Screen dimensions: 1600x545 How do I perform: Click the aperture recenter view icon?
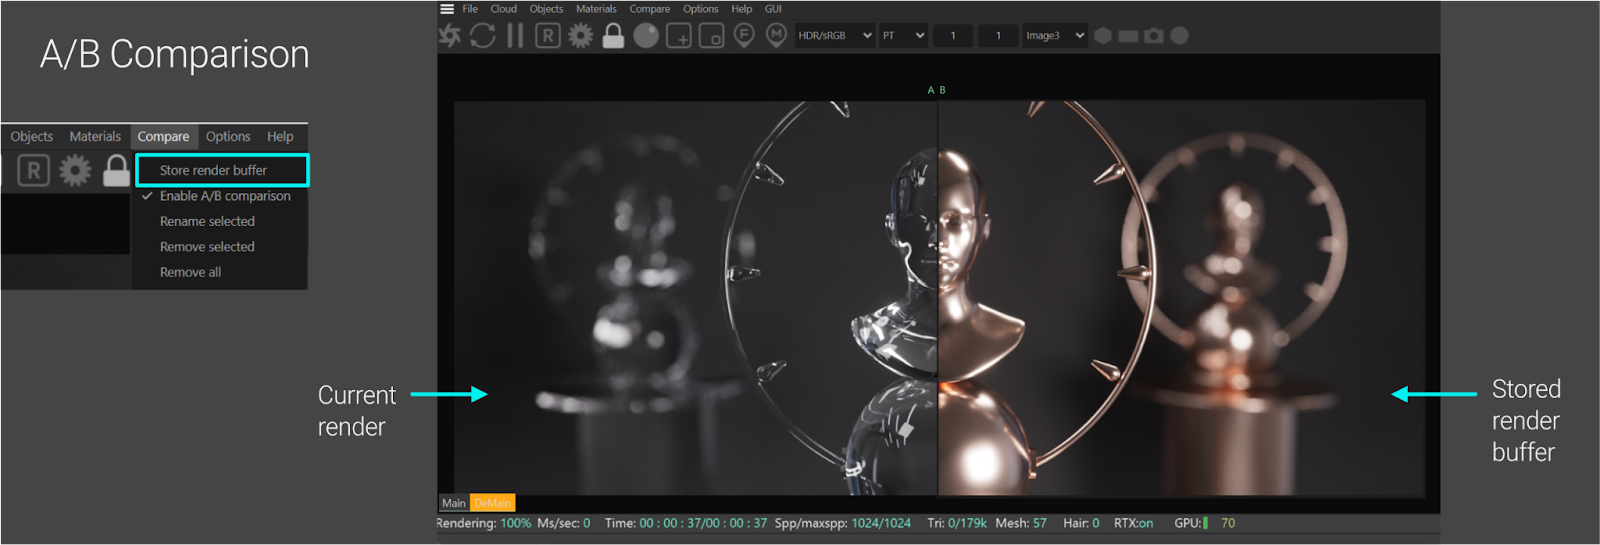point(450,36)
